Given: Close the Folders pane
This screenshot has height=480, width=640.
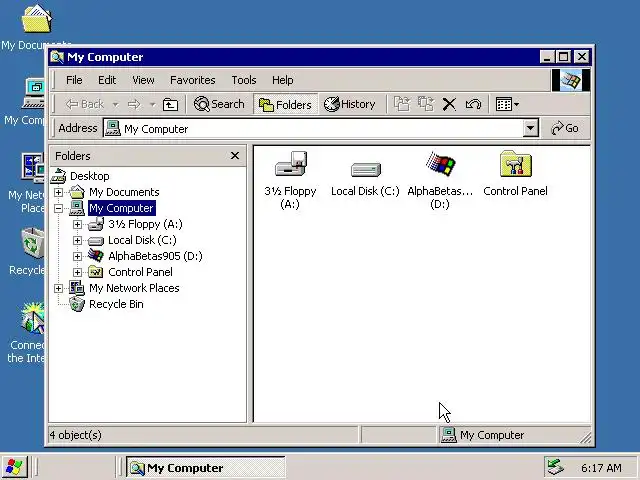Looking at the screenshot, I should [x=235, y=156].
